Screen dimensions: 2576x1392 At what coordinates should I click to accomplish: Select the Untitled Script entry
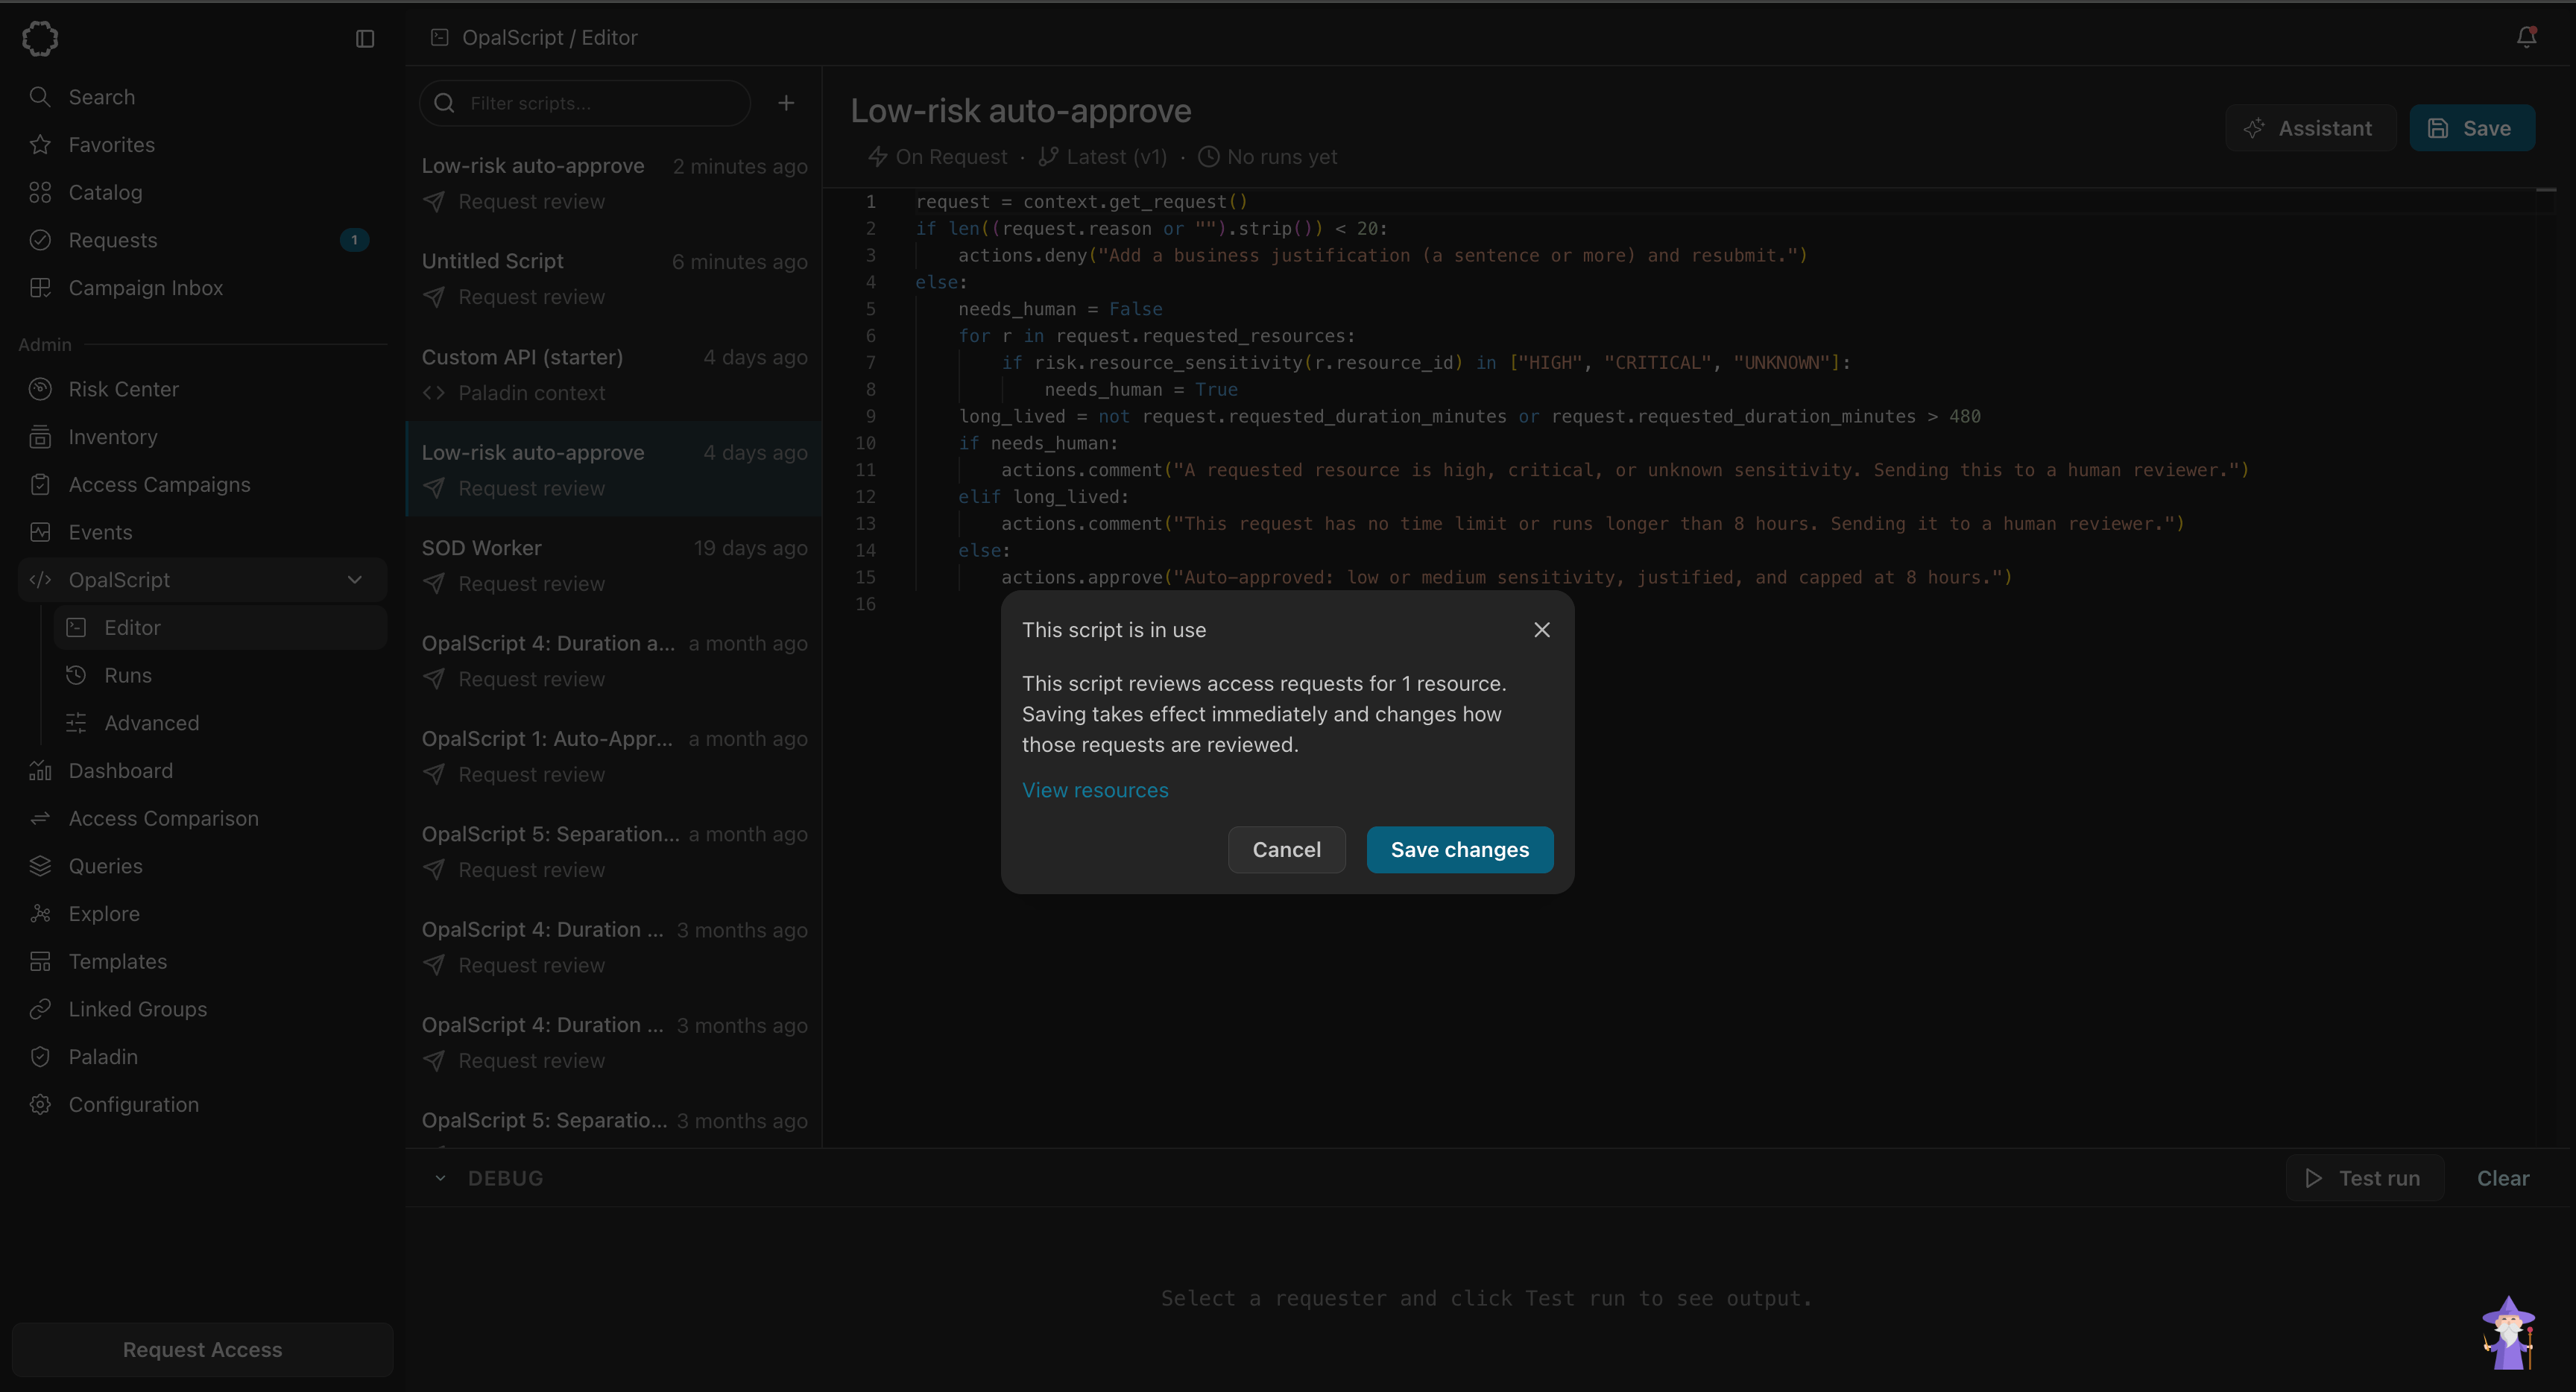(614, 279)
